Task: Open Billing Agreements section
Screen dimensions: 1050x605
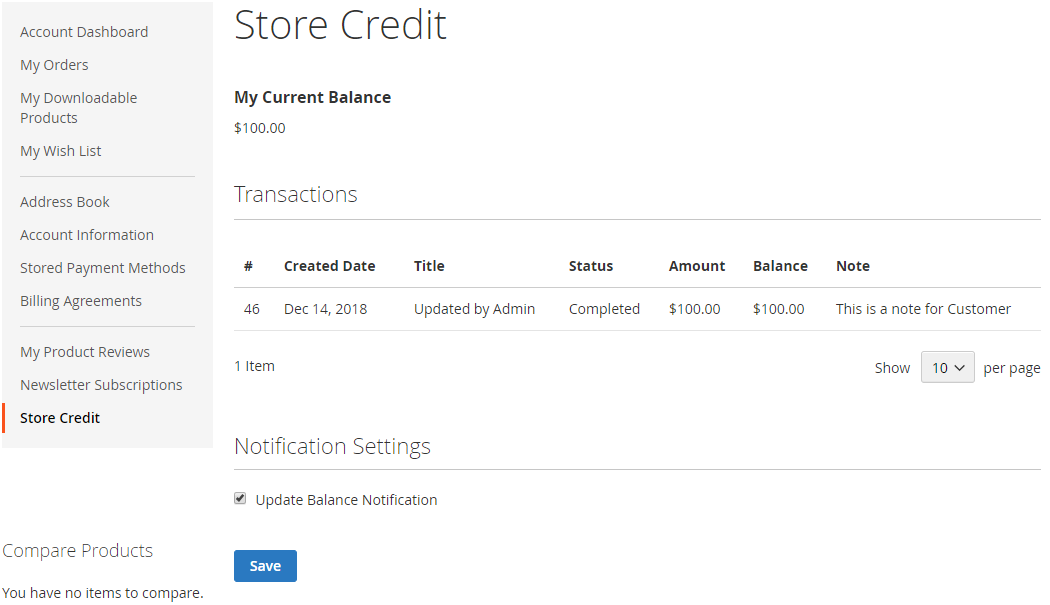Action: coord(81,301)
